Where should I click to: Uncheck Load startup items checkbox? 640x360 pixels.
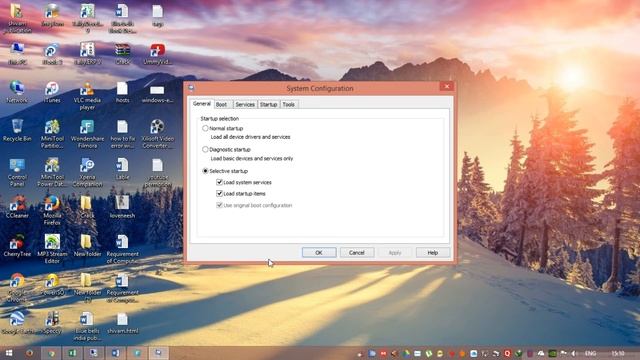pos(219,193)
